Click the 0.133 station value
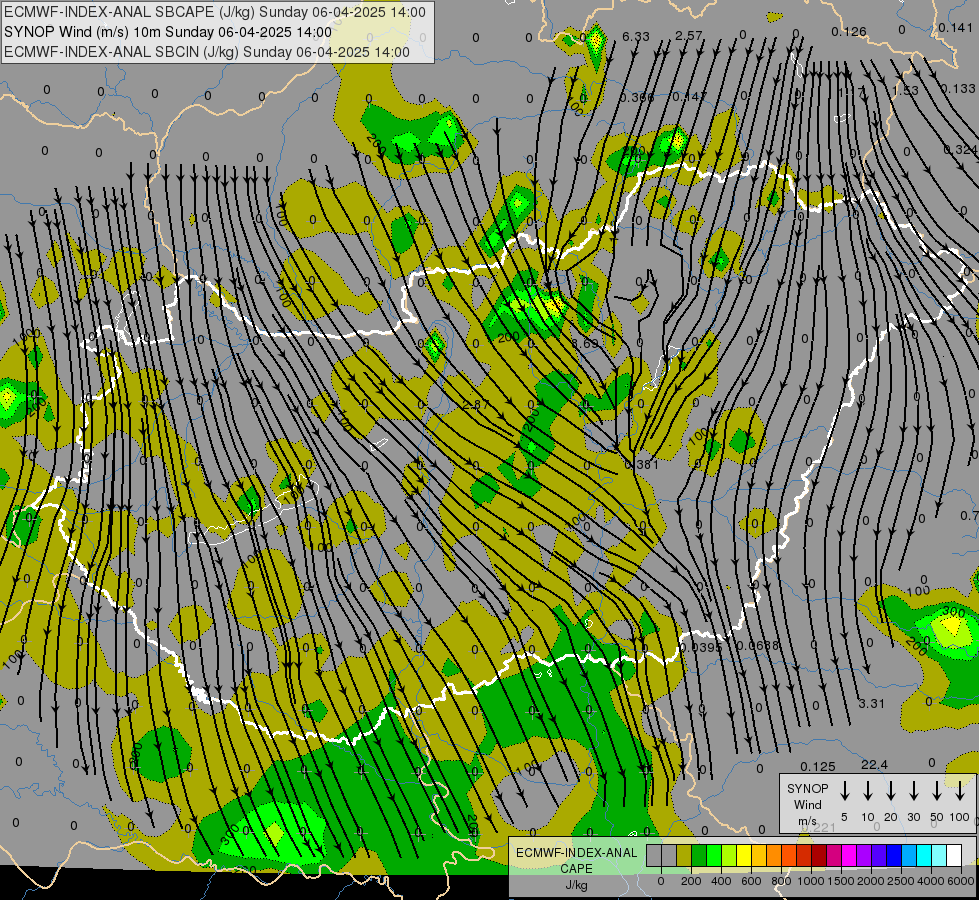The height and width of the screenshot is (900, 979). [x=958, y=89]
